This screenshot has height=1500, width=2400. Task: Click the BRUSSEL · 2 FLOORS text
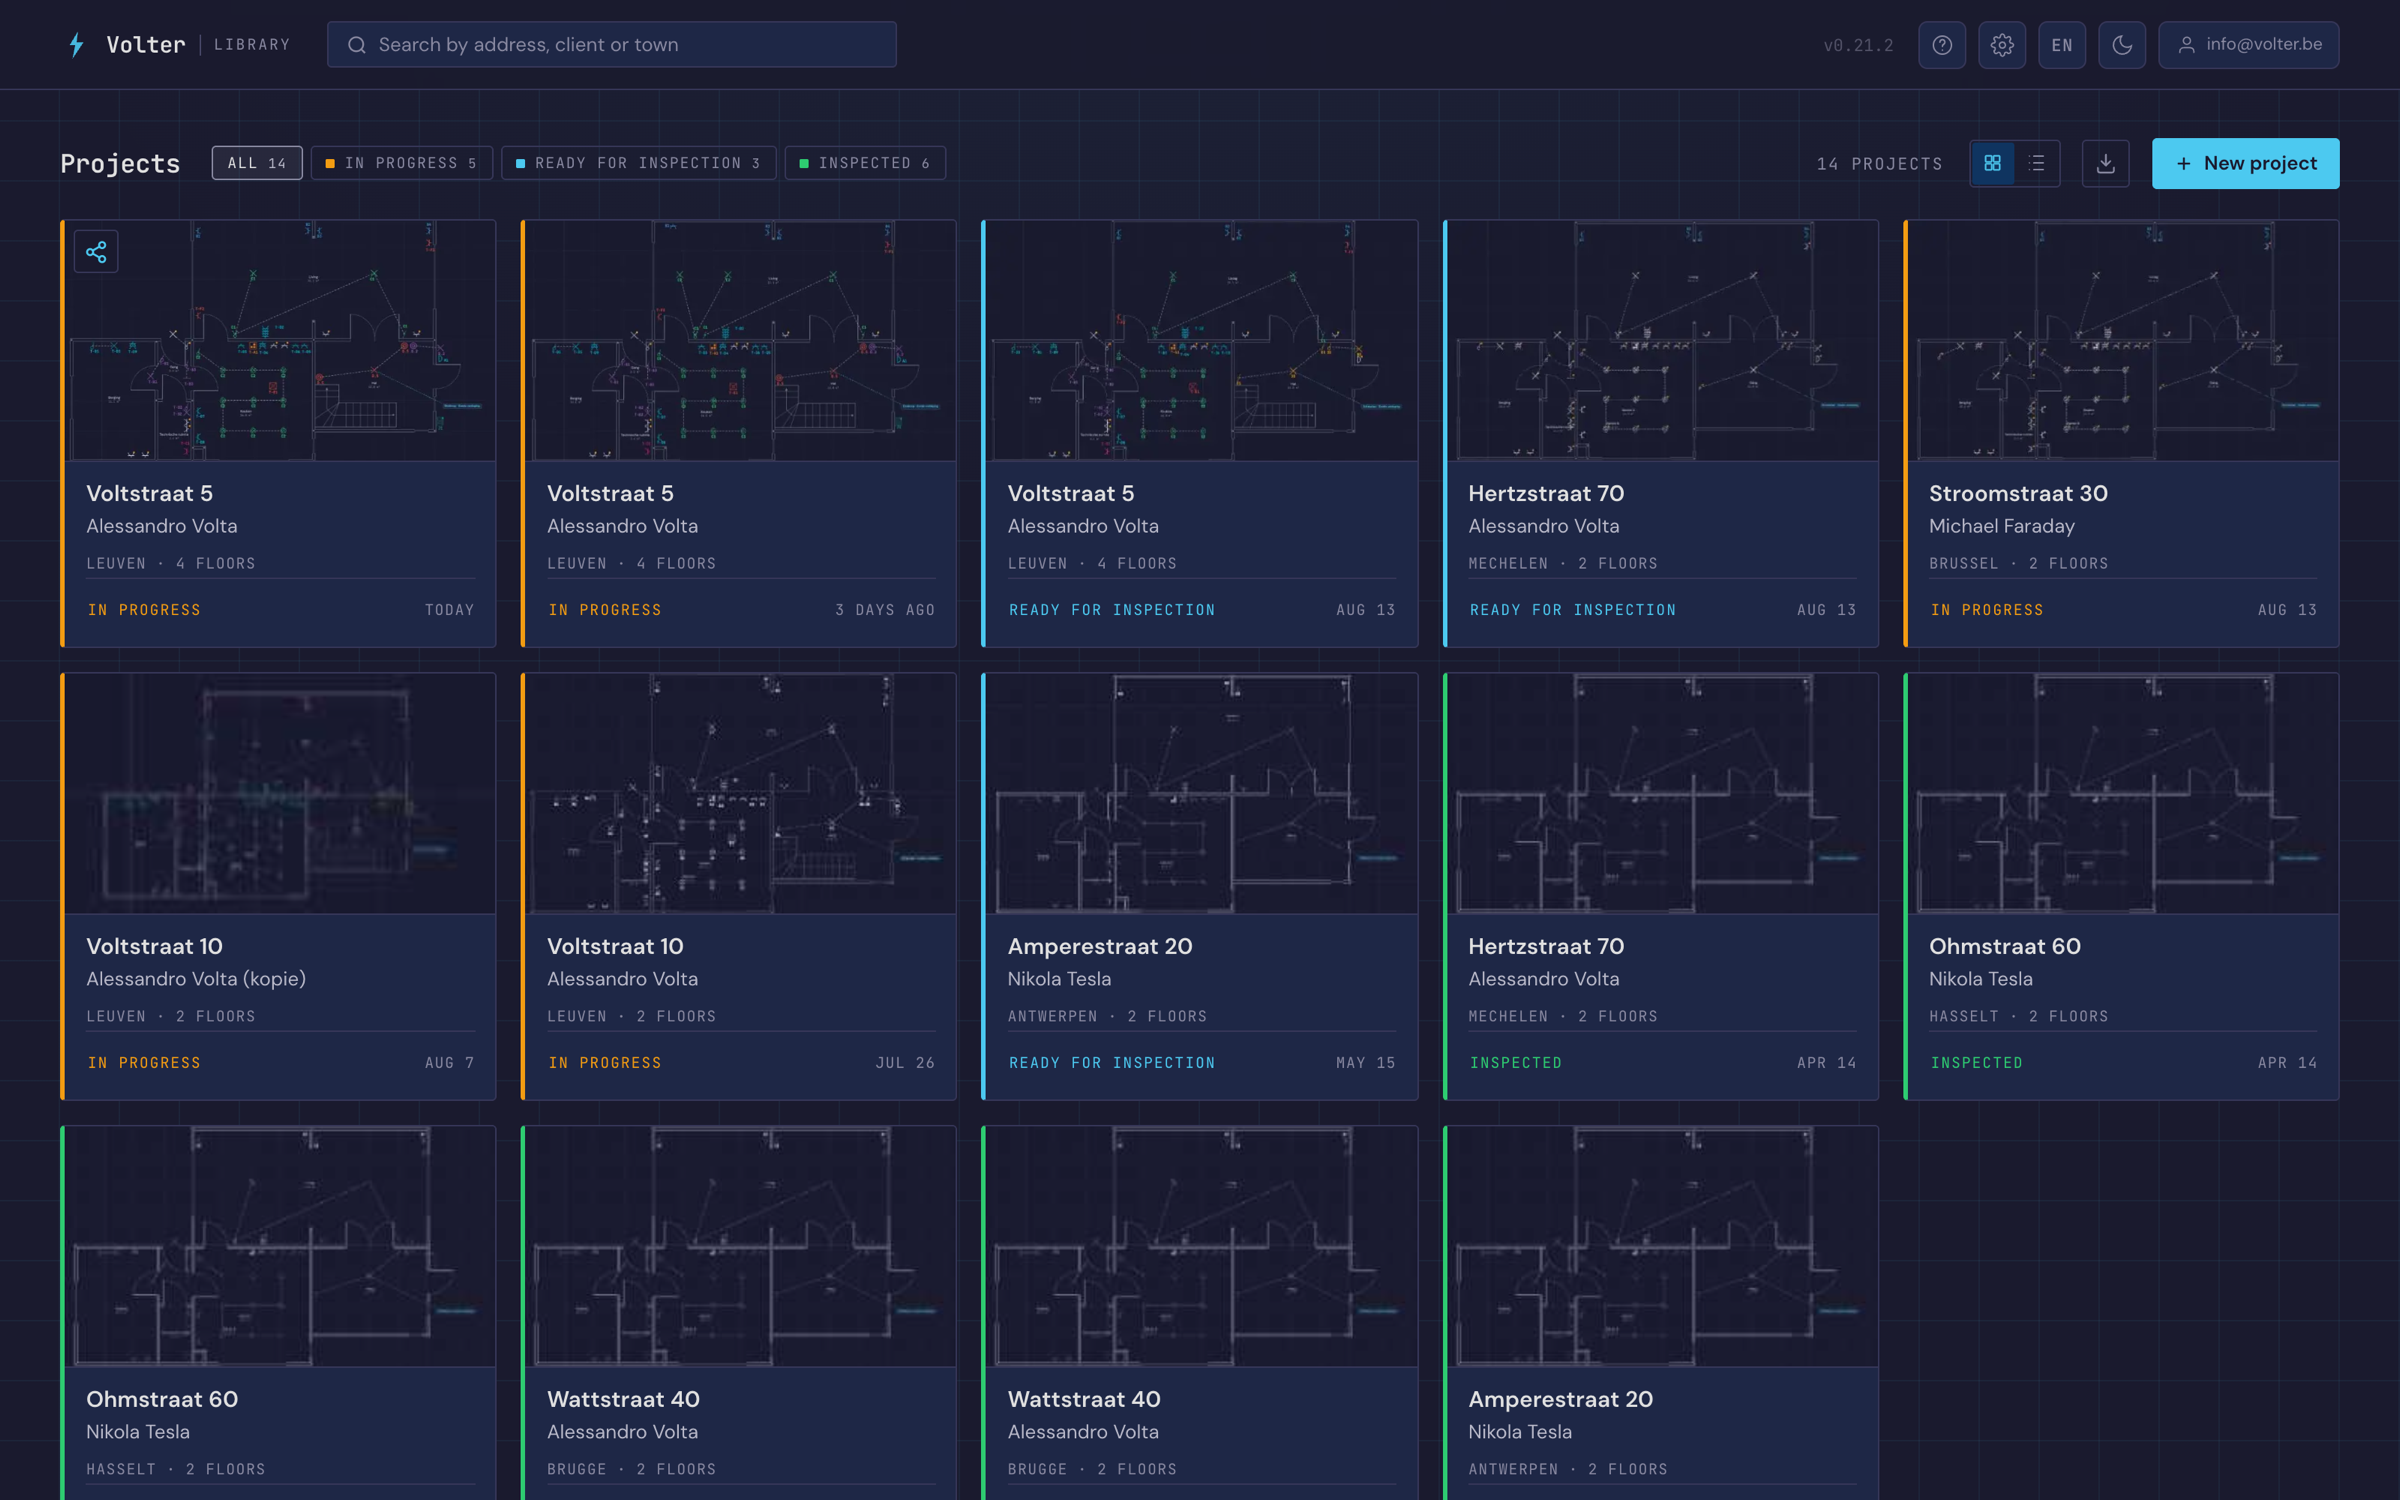pyautogui.click(x=2019, y=564)
